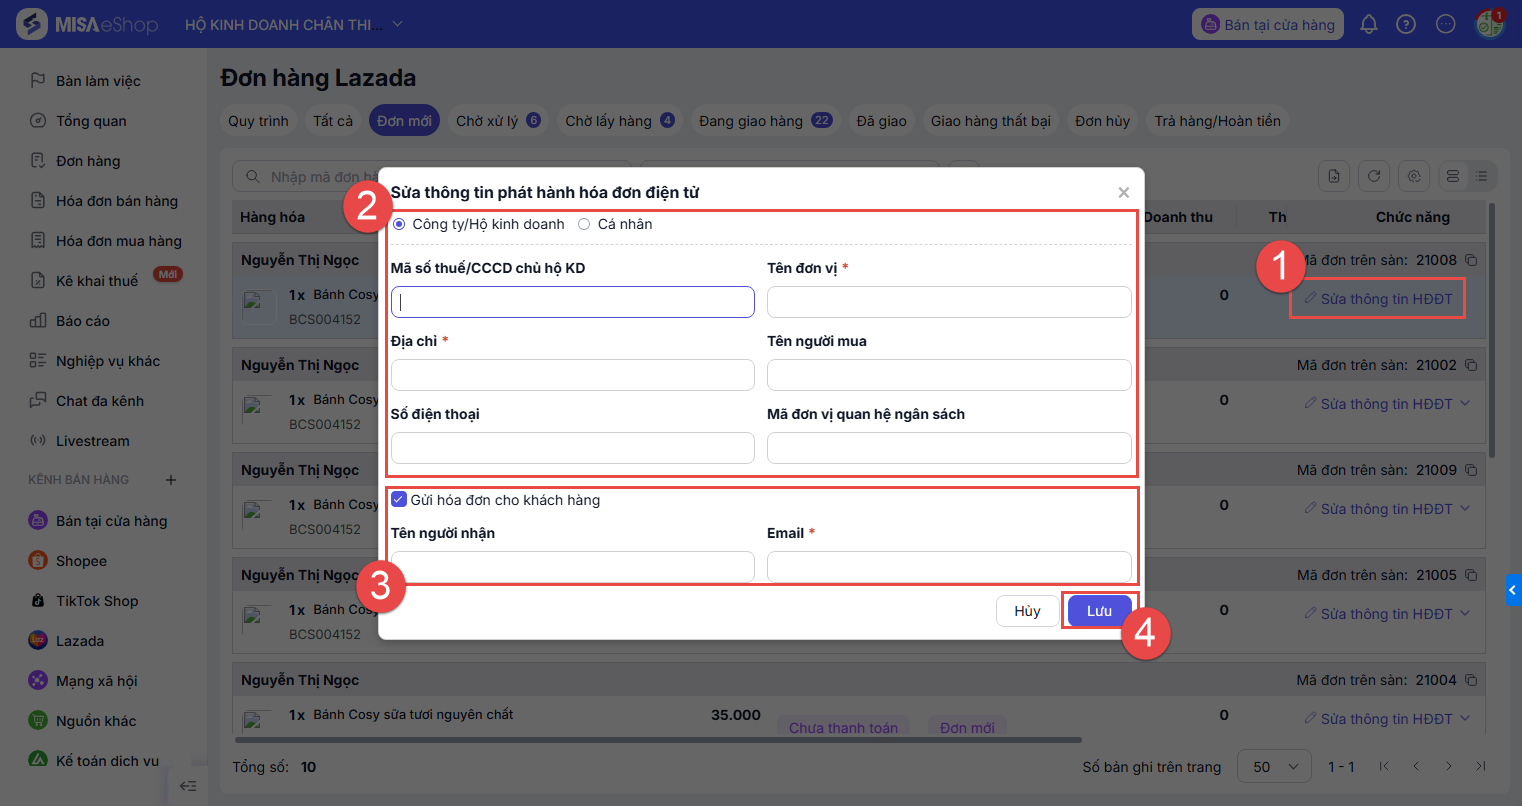This screenshot has height=806, width=1522.
Task: Go to the first page of results
Action: pyautogui.click(x=1384, y=766)
